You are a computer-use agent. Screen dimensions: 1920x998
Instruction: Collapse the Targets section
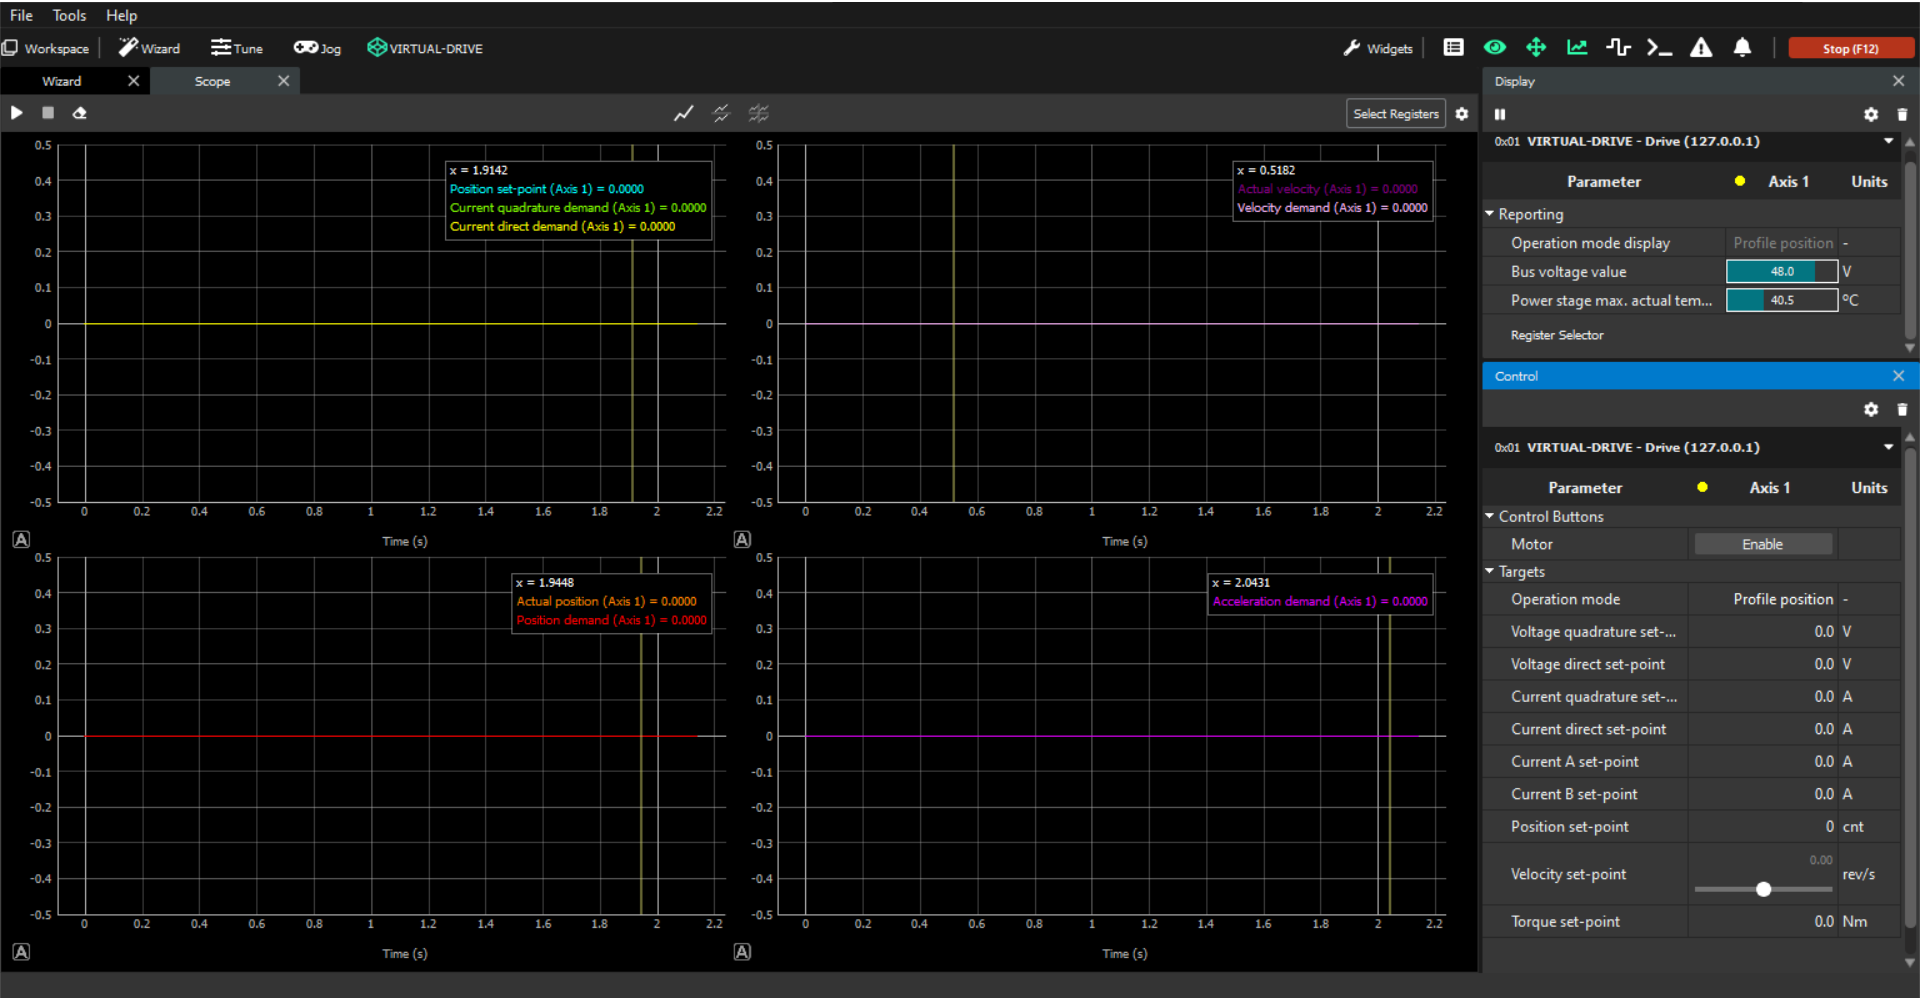tap(1490, 572)
